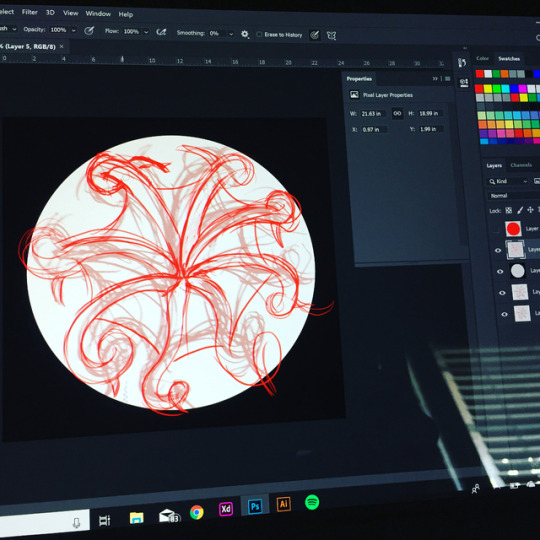Select Layers tab

[x=494, y=166]
